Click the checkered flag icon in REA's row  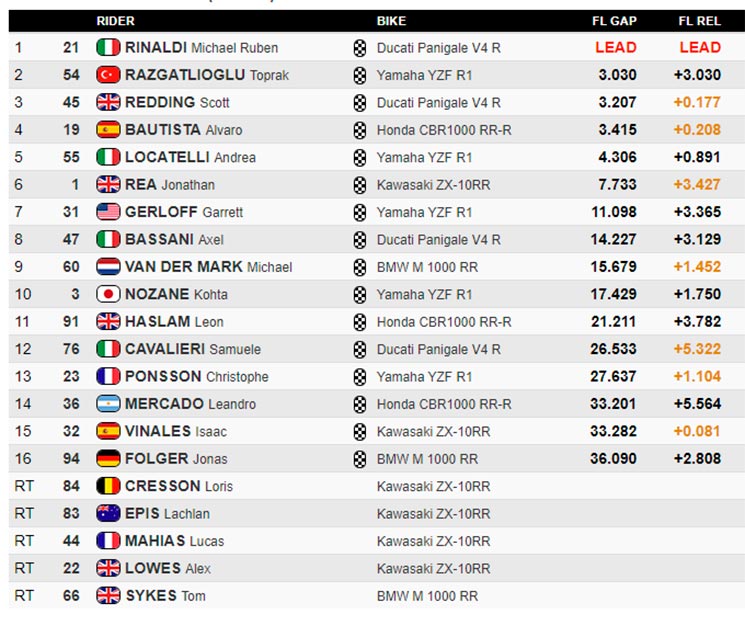coord(360,185)
